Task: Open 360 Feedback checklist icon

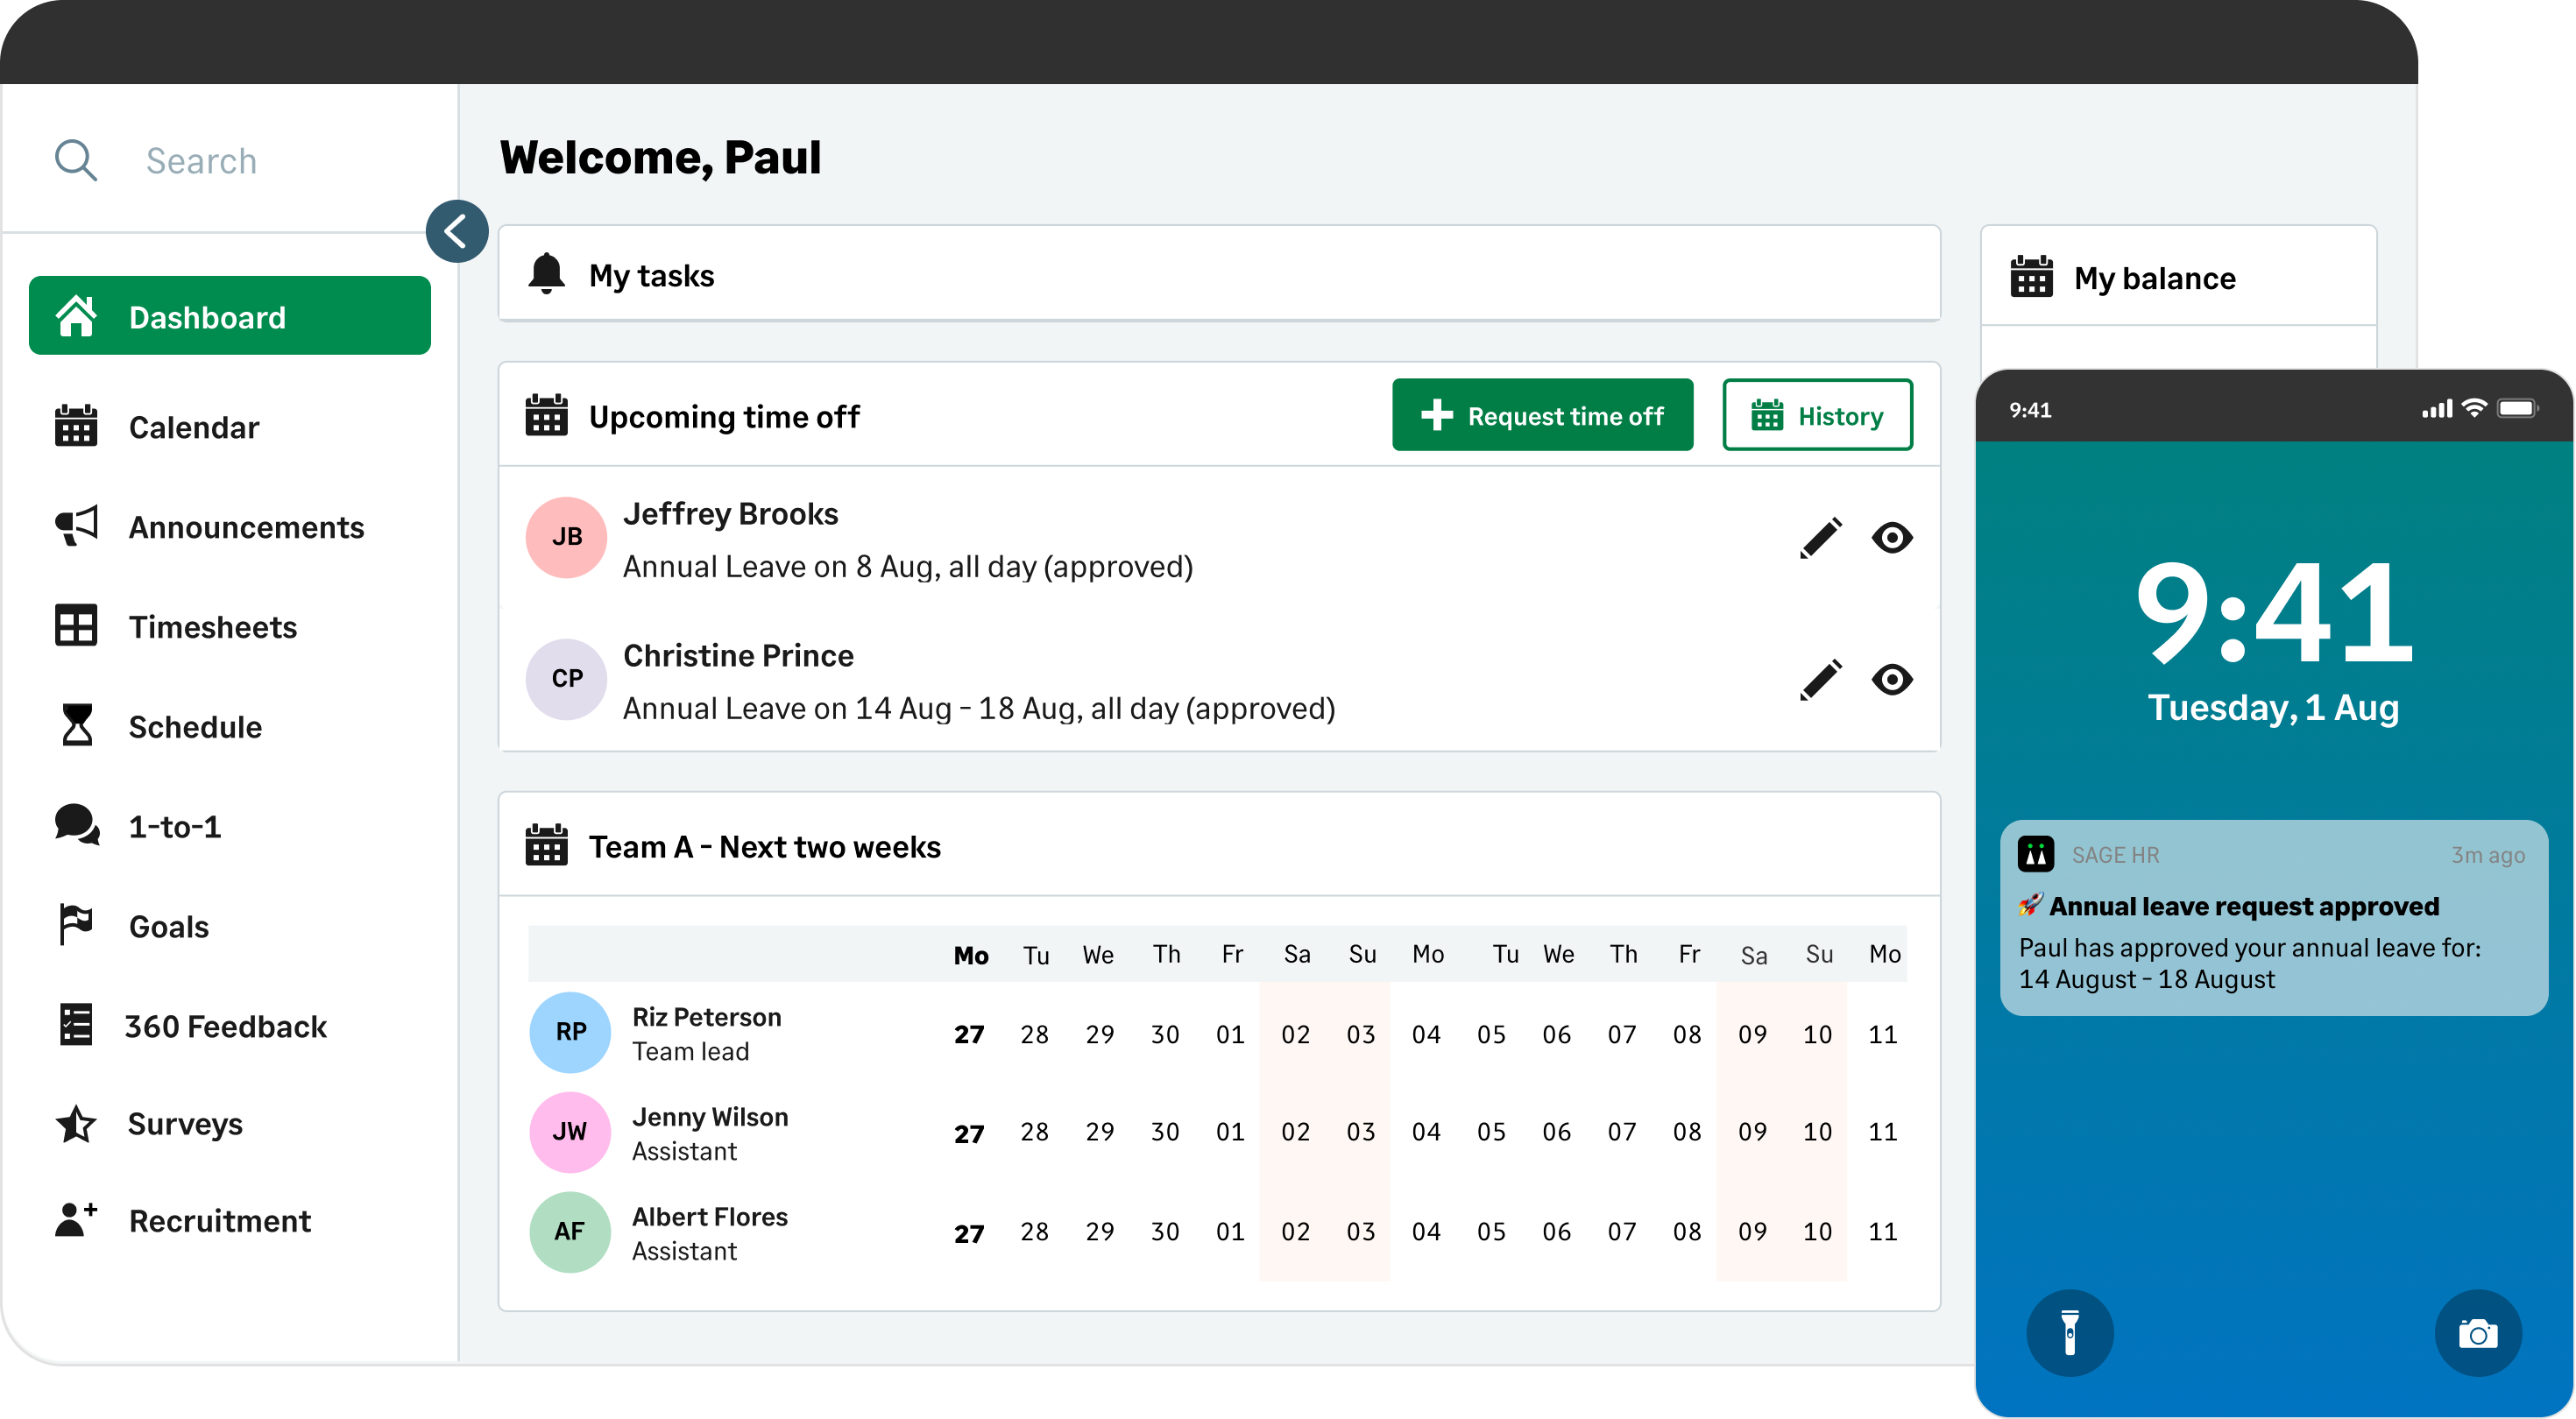Action: 76,1025
